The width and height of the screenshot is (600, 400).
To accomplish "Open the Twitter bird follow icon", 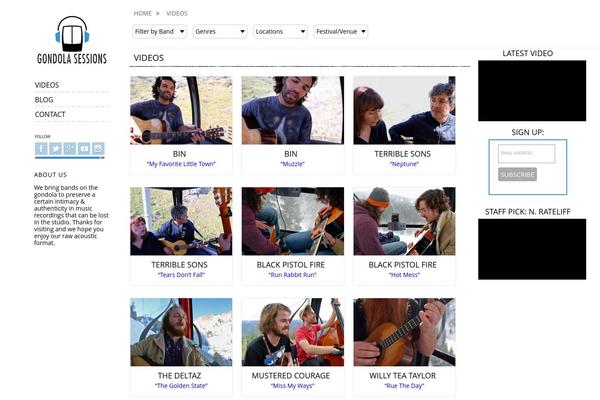I will click(55, 149).
